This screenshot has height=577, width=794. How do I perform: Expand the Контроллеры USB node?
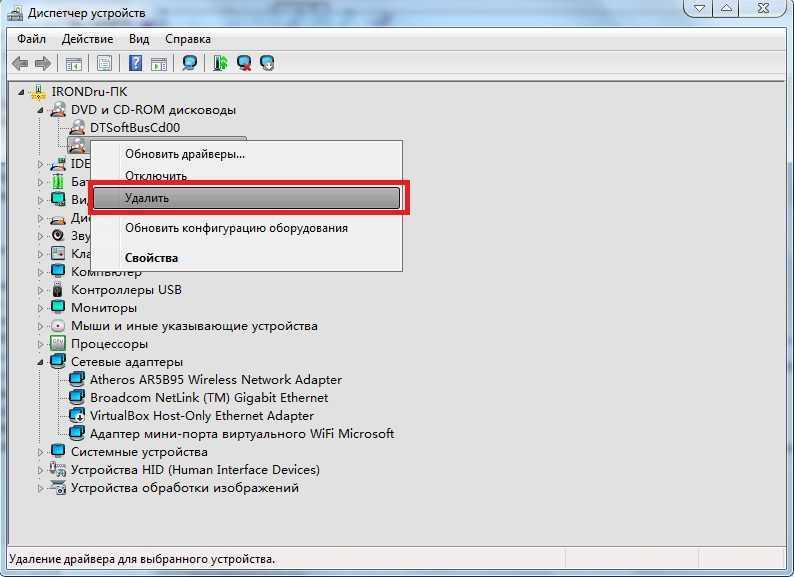click(40, 290)
